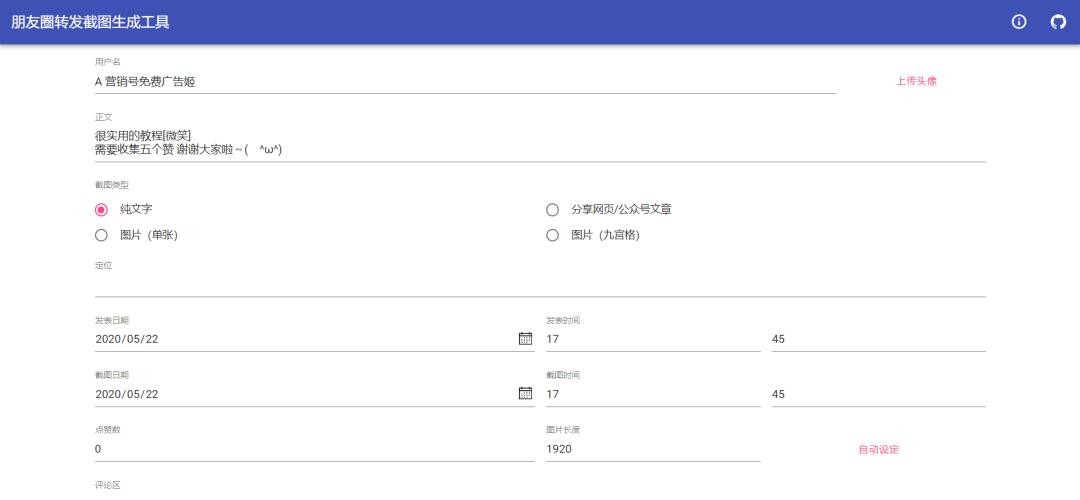This screenshot has width=1080, height=500.
Task: Click the 截图时间 hour field
Action: 652,394
